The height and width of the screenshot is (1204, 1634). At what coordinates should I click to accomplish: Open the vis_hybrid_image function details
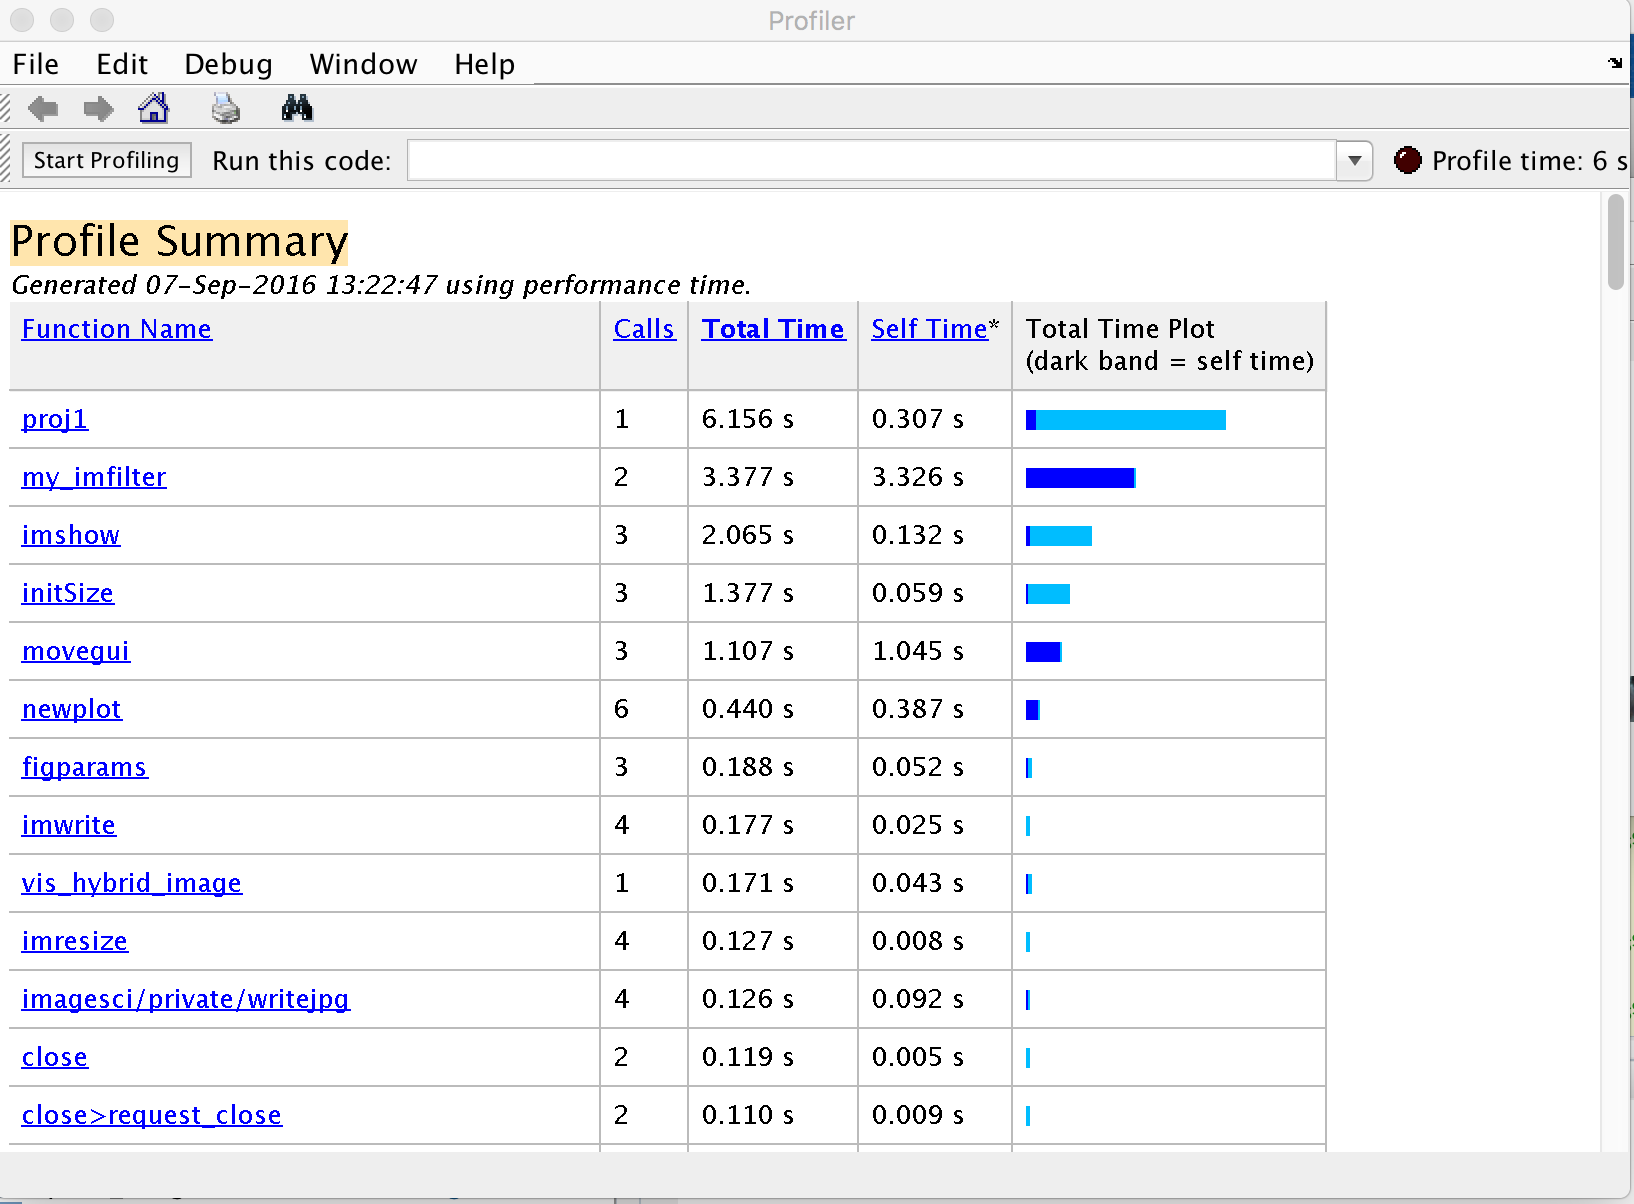pos(132,883)
